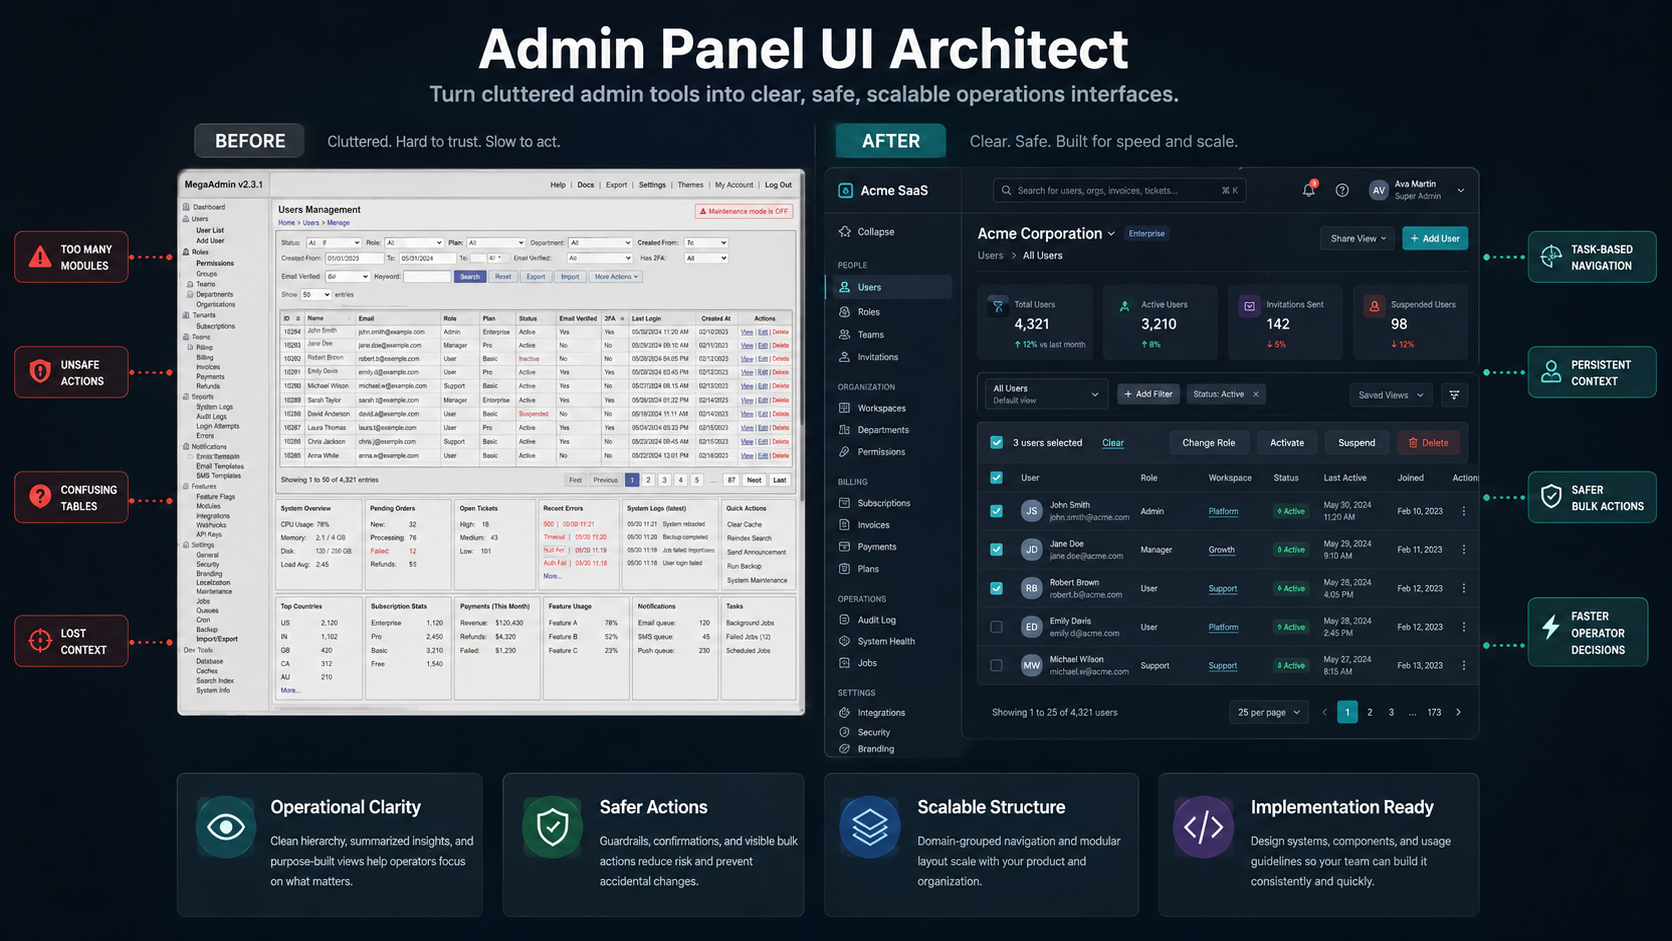
Task: Click the search users input field
Action: (1119, 190)
